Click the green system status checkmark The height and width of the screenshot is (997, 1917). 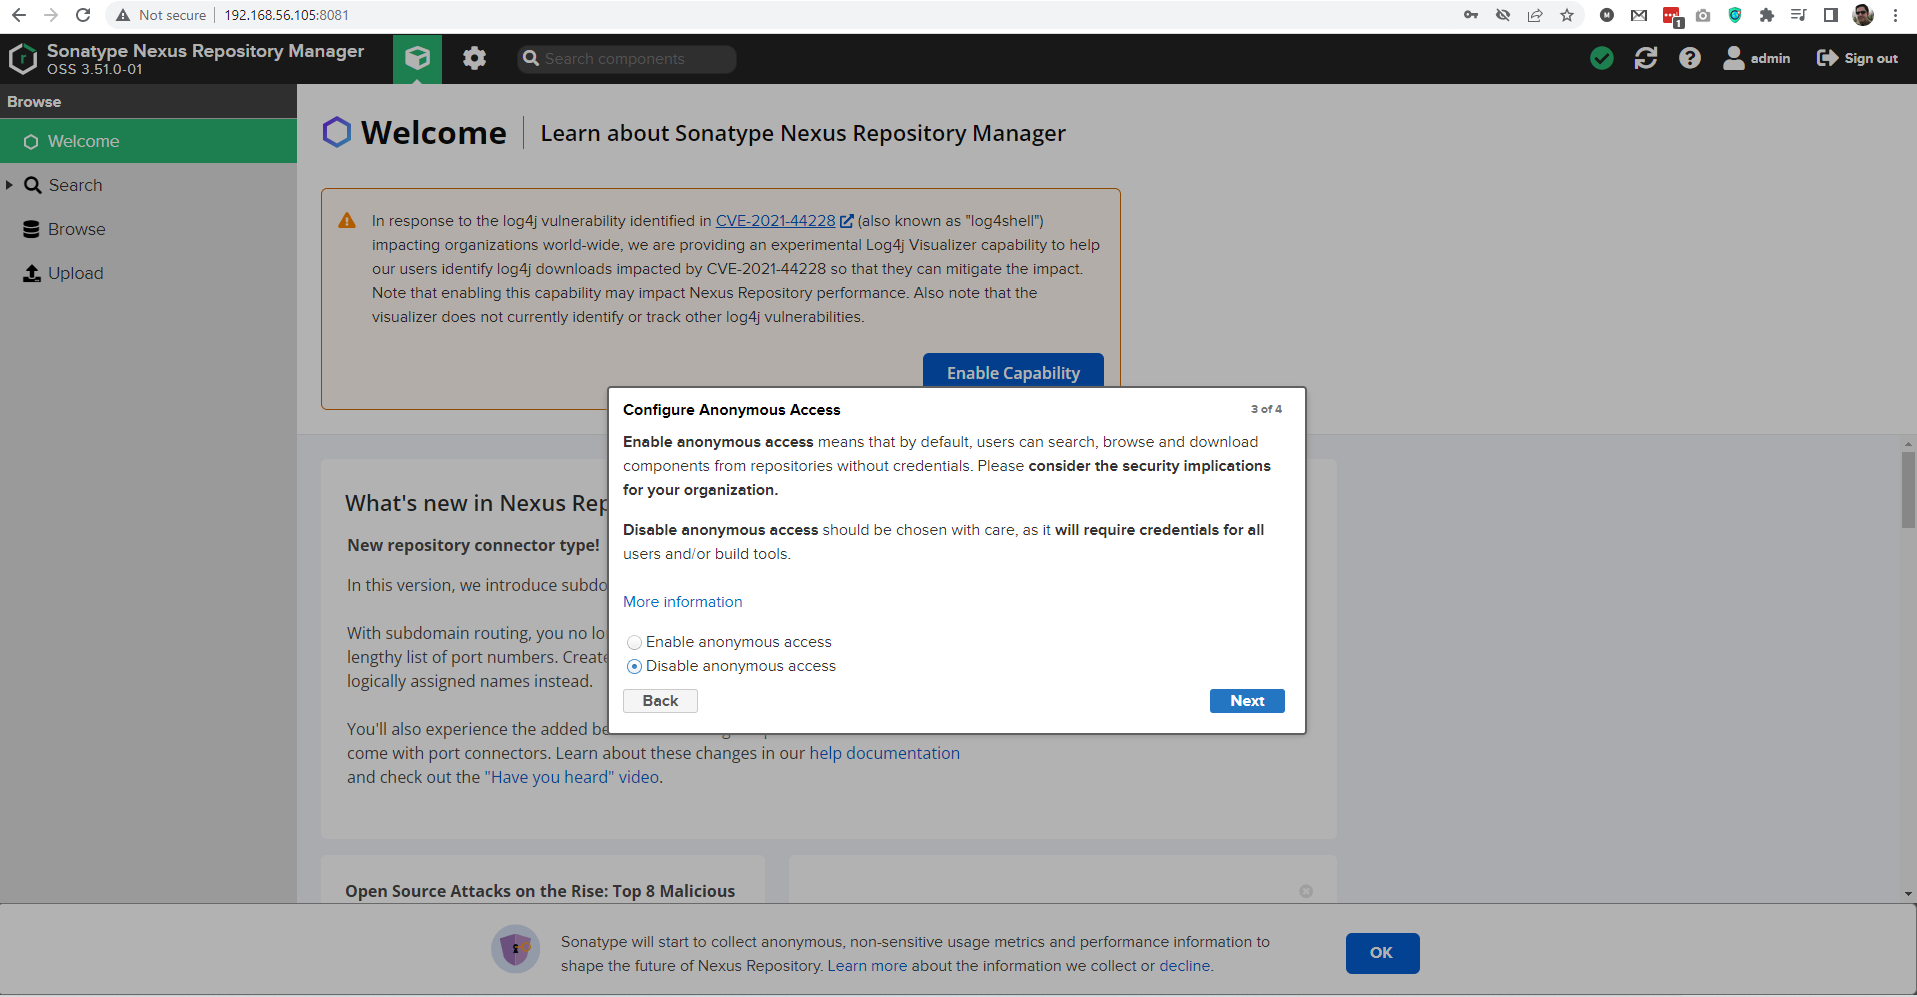tap(1601, 58)
